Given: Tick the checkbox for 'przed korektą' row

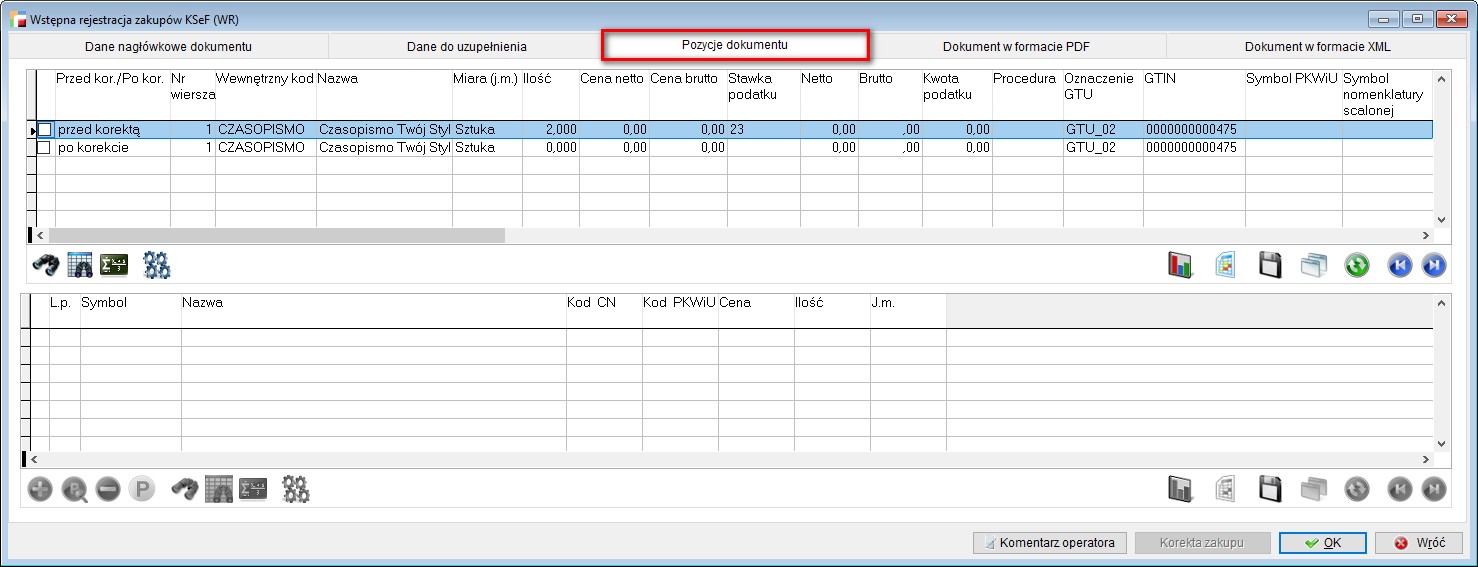Looking at the screenshot, I should pos(44,130).
